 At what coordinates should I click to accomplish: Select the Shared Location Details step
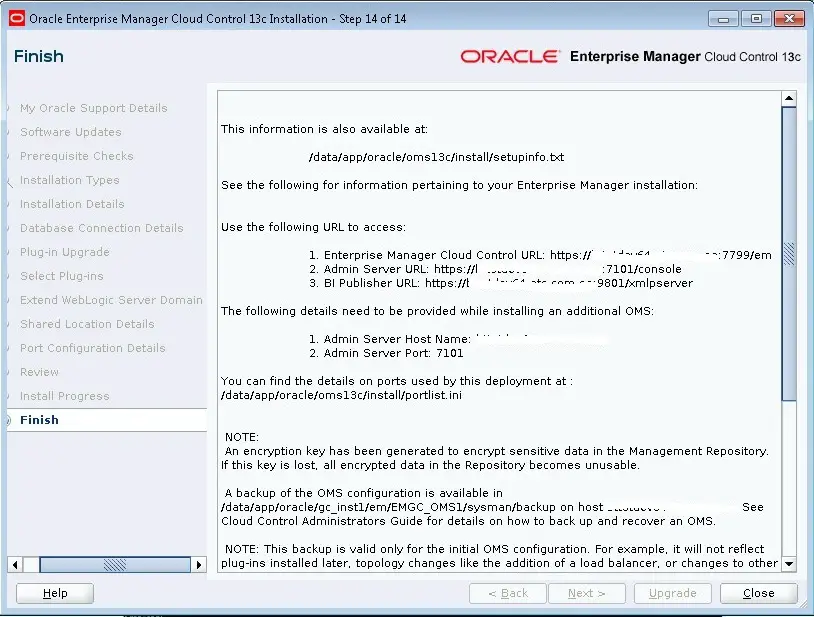tap(87, 324)
